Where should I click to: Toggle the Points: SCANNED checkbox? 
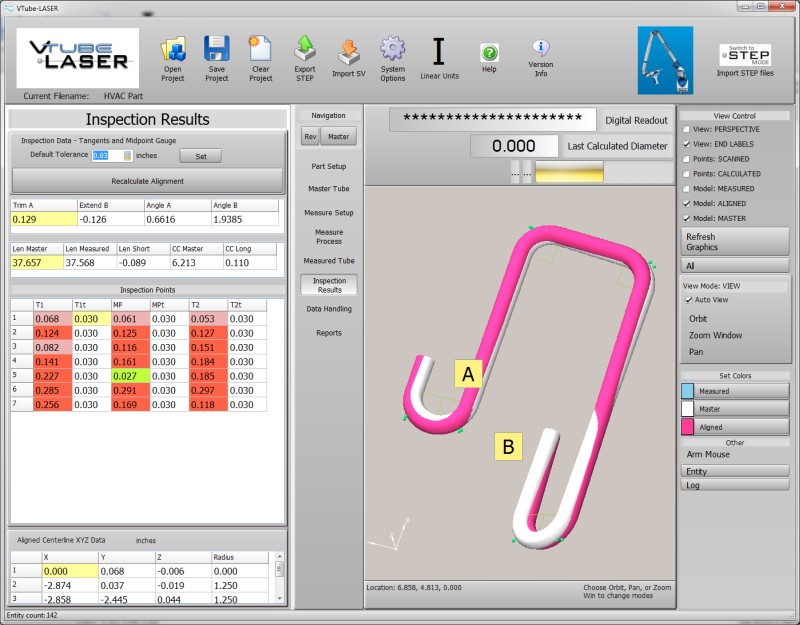[x=686, y=159]
